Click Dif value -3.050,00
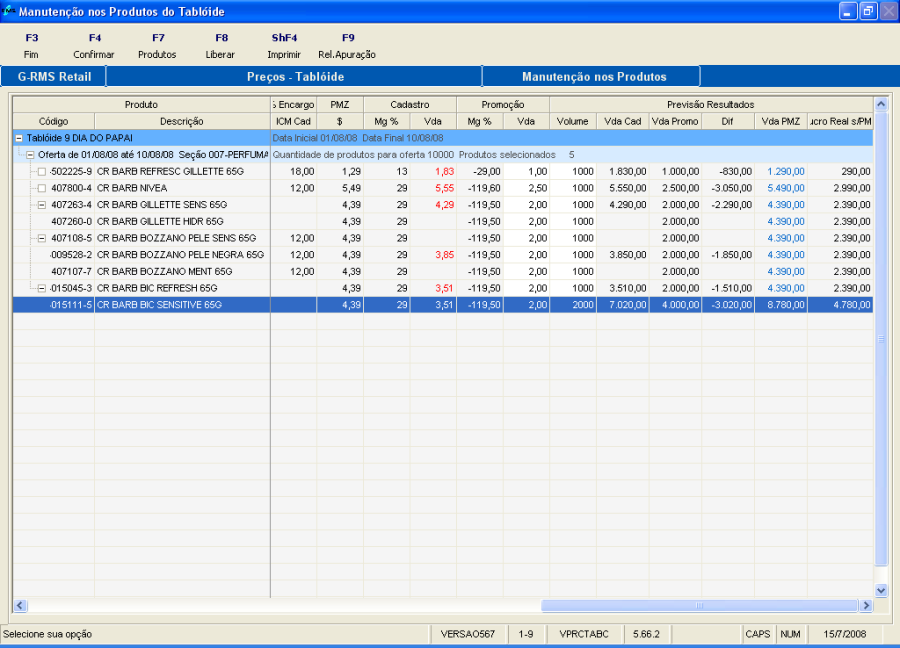The image size is (900, 648). click(x=731, y=188)
